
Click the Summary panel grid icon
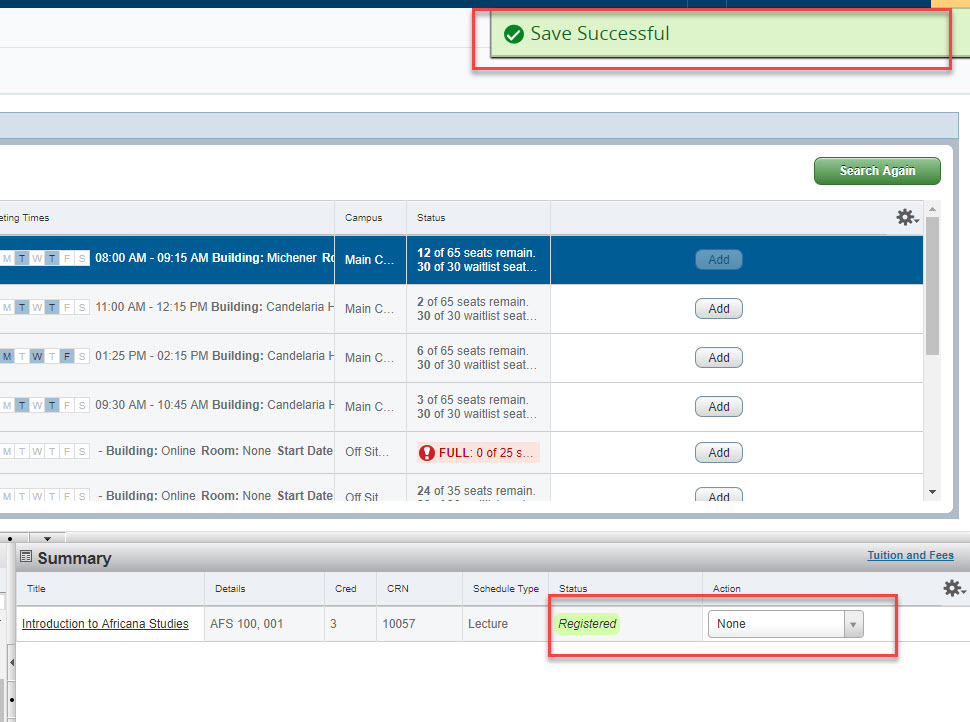point(26,557)
